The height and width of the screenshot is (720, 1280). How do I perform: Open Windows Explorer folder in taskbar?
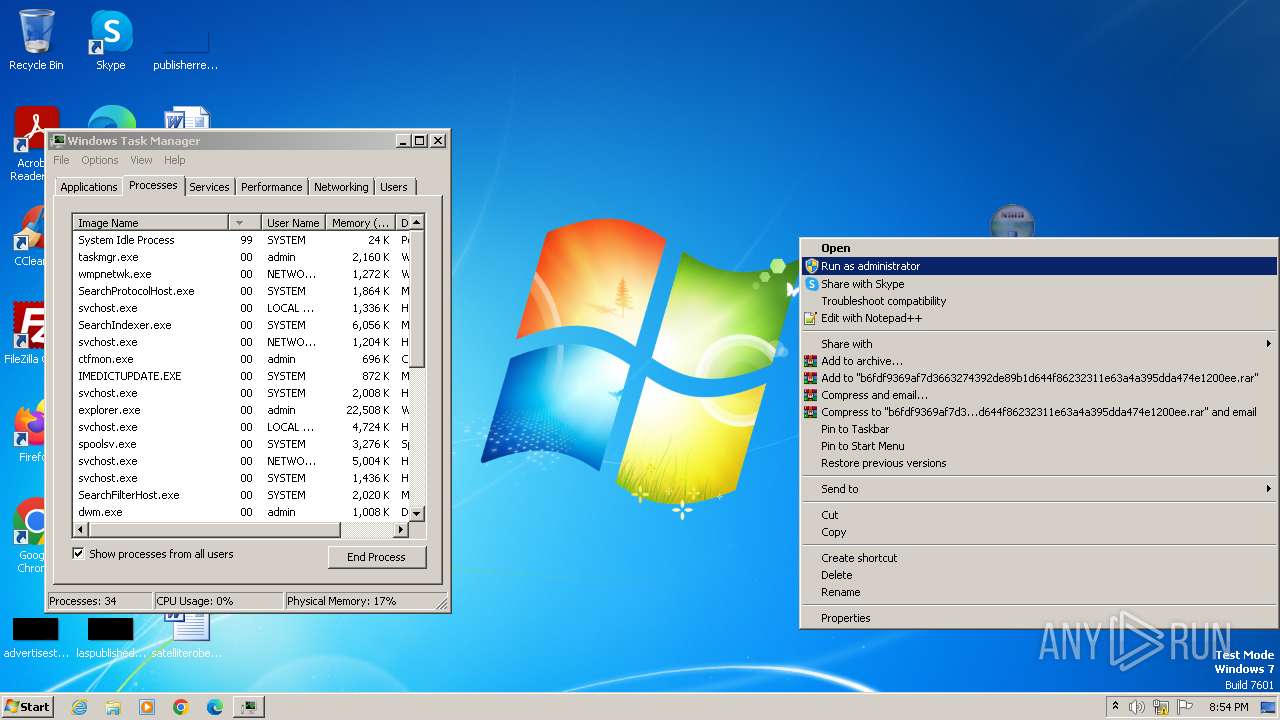click(x=113, y=707)
